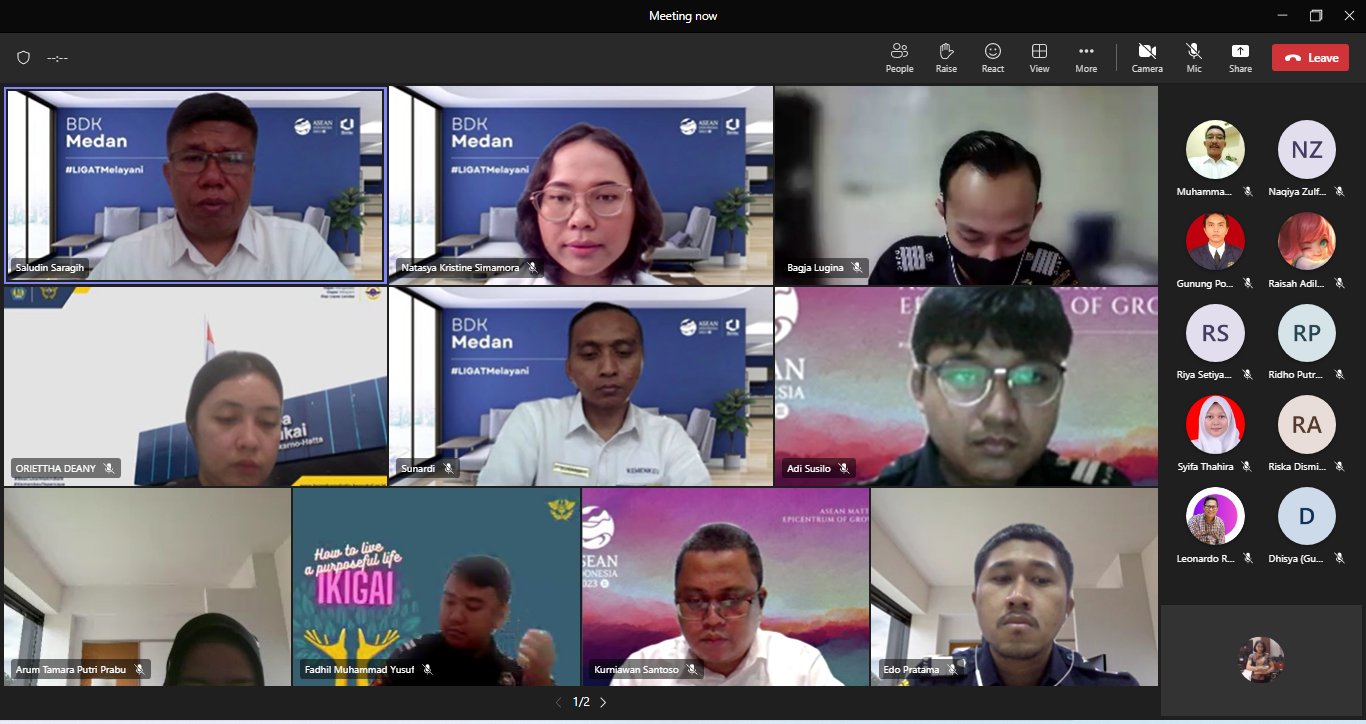Click the shield security icon
The image size is (1366, 724).
[x=24, y=58]
